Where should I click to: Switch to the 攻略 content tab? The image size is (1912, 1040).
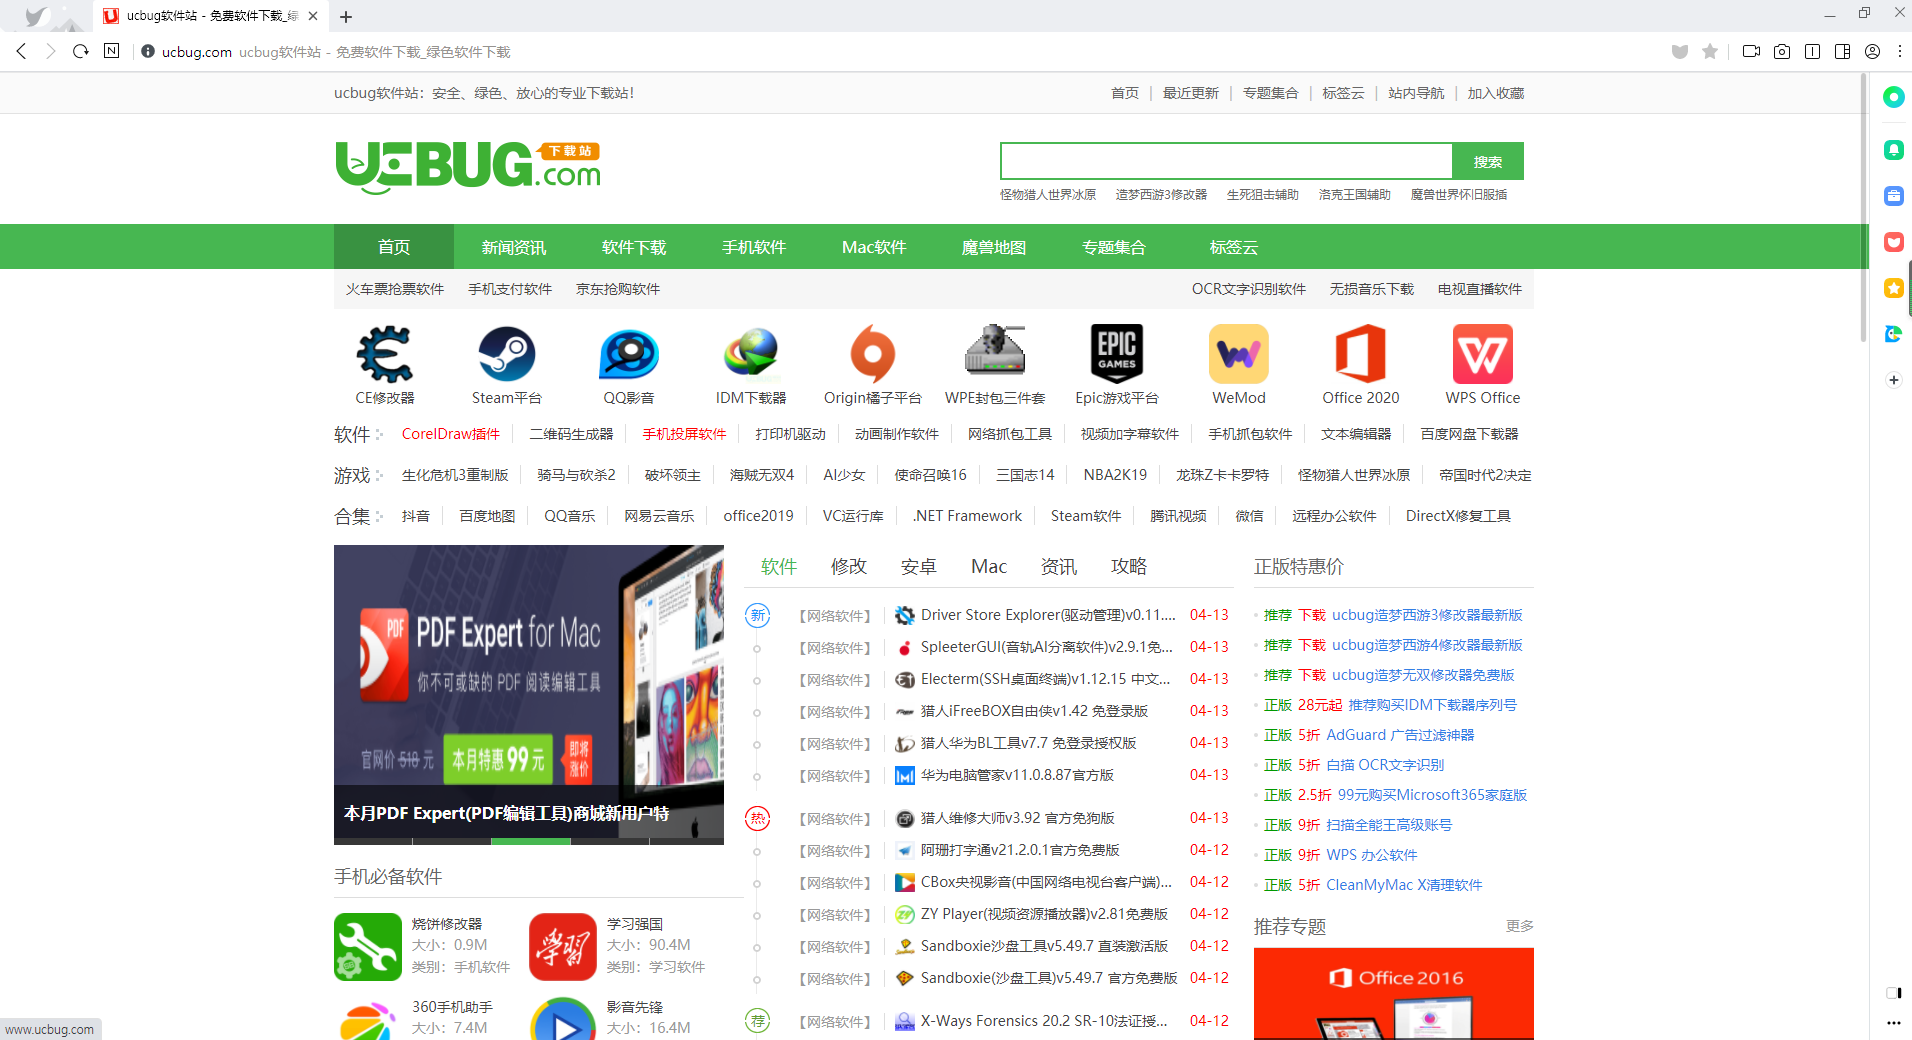point(1129,566)
